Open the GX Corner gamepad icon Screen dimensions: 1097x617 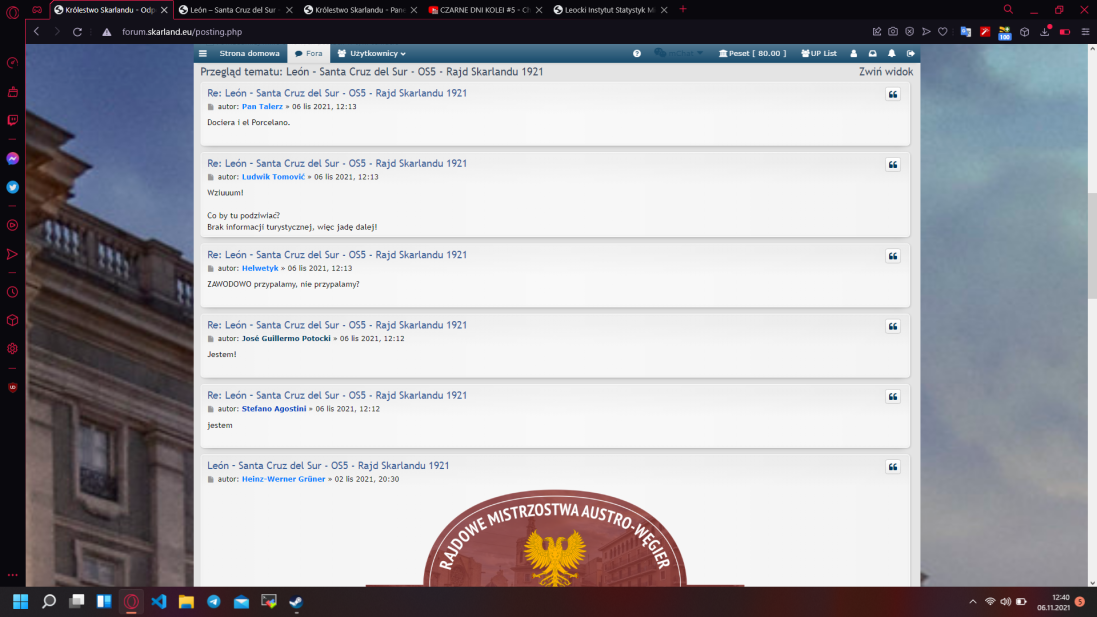pos(37,10)
